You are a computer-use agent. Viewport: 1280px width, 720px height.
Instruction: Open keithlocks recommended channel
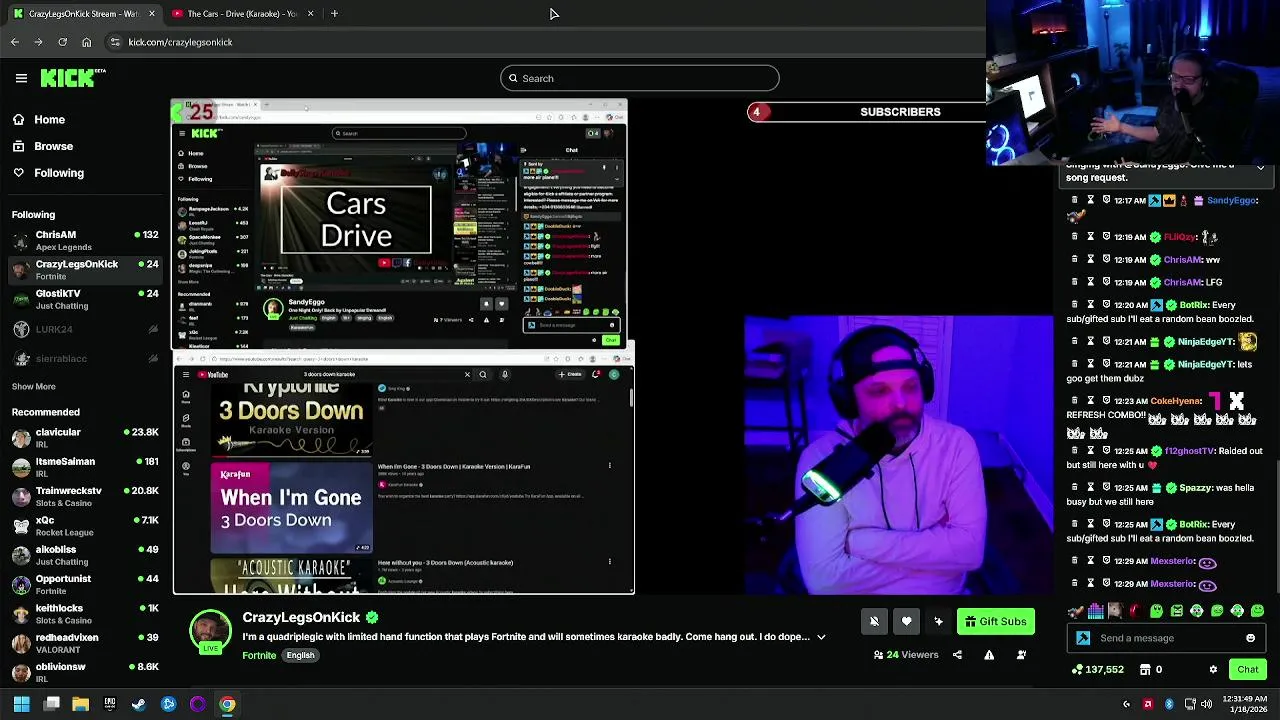coord(84,614)
